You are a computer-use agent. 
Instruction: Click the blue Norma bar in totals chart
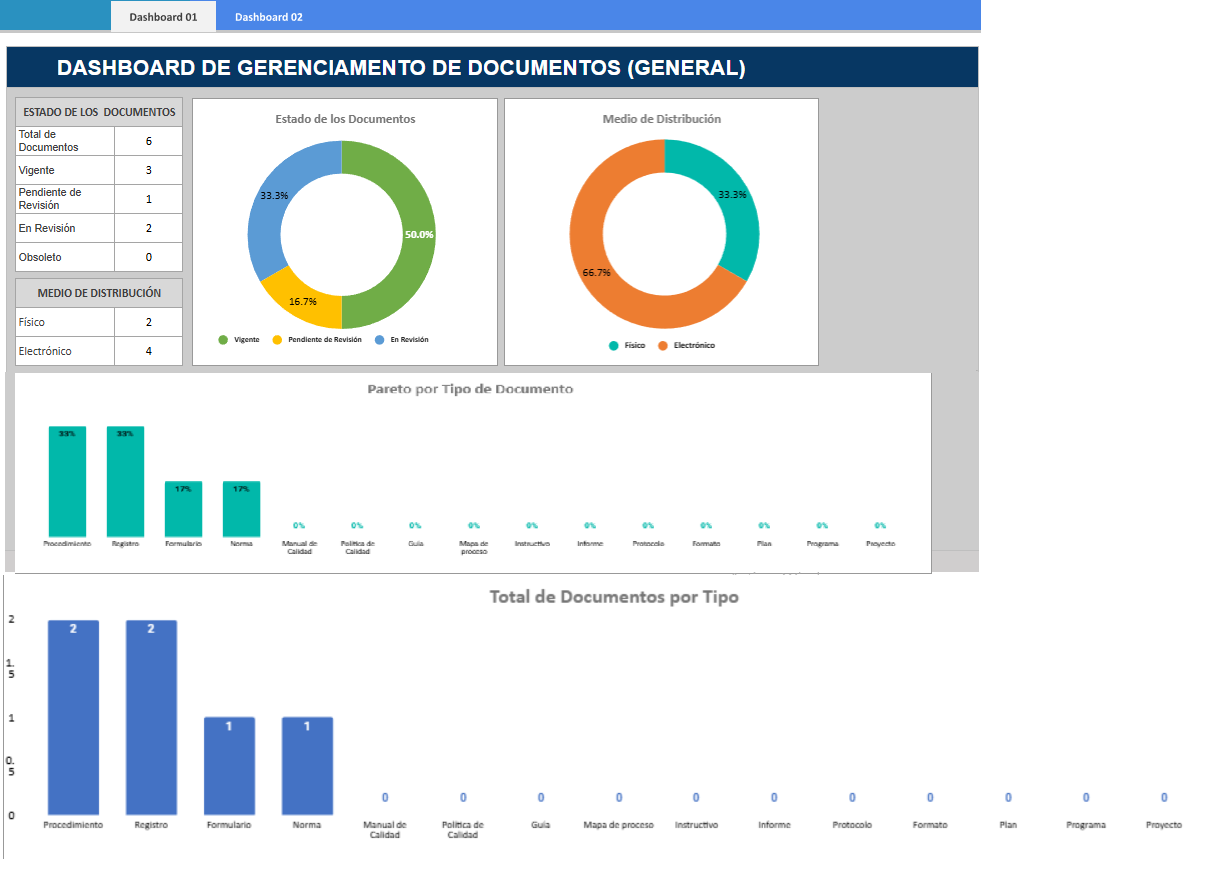(x=307, y=765)
